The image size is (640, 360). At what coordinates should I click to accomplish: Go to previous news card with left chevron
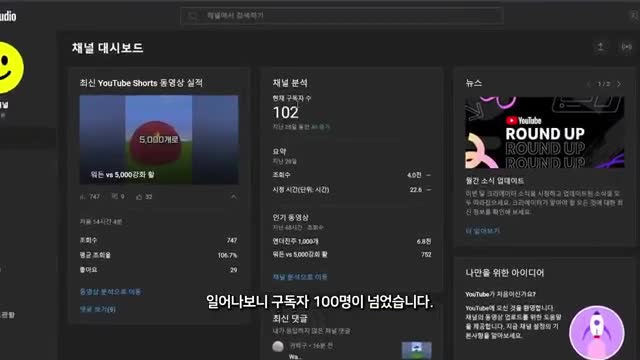588,84
